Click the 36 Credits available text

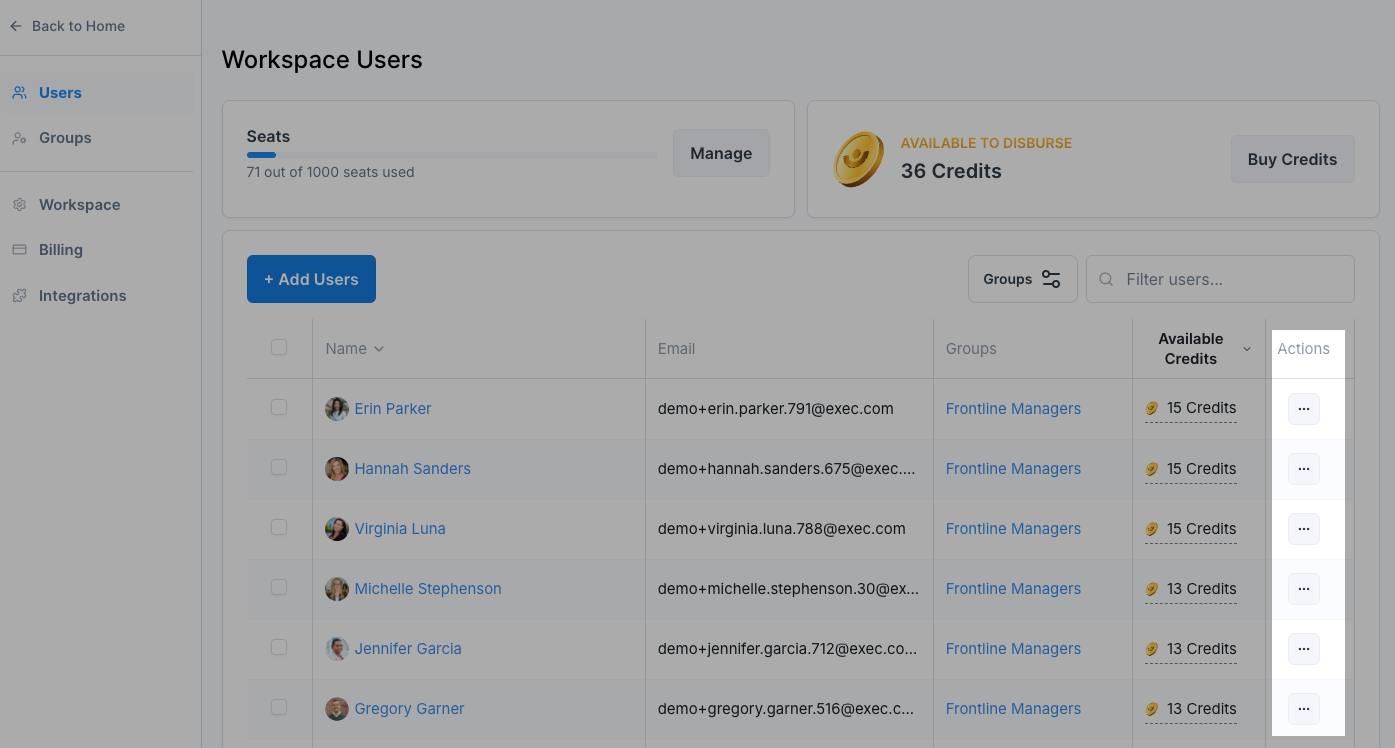951,171
